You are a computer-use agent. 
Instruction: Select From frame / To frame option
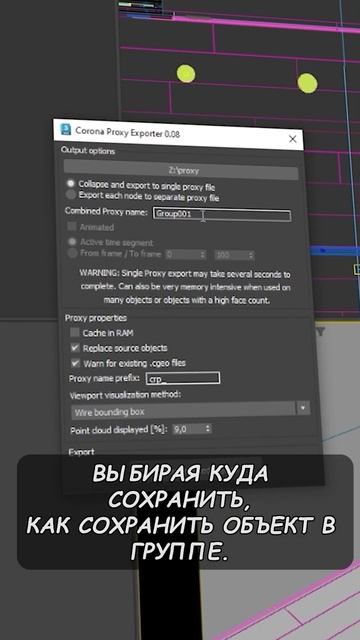pos(72,253)
